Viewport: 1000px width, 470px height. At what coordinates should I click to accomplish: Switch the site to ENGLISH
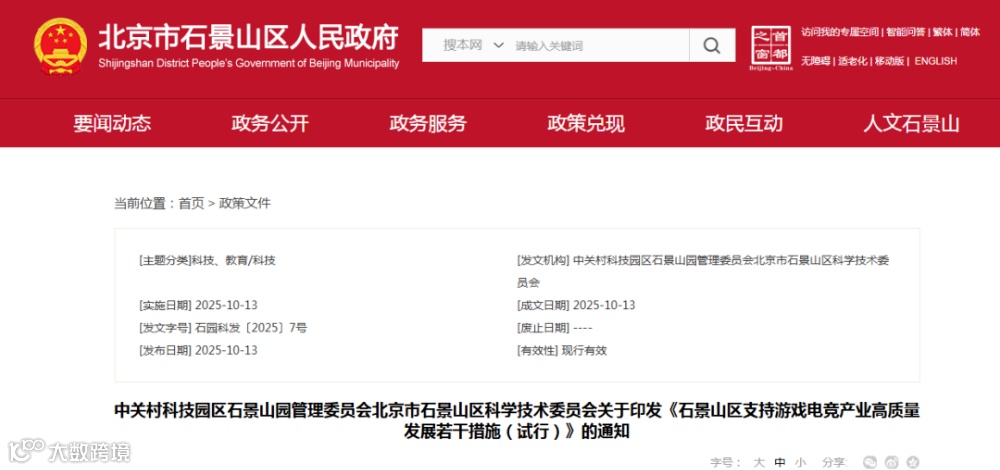click(x=936, y=61)
